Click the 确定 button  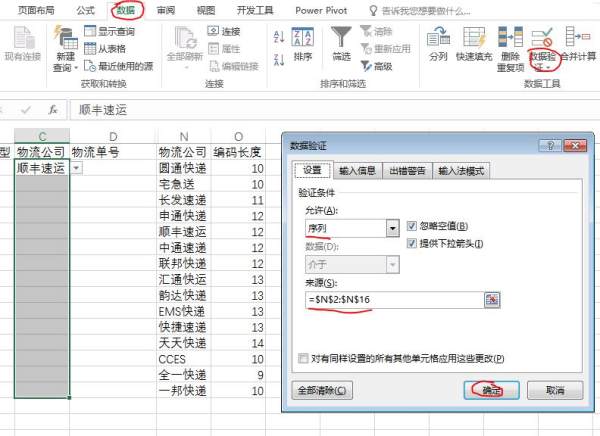coord(492,390)
